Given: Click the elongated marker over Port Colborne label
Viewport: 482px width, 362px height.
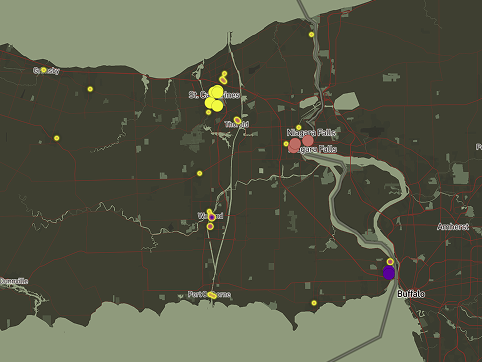Looking at the screenshot, I should pyautogui.click(x=212, y=295).
